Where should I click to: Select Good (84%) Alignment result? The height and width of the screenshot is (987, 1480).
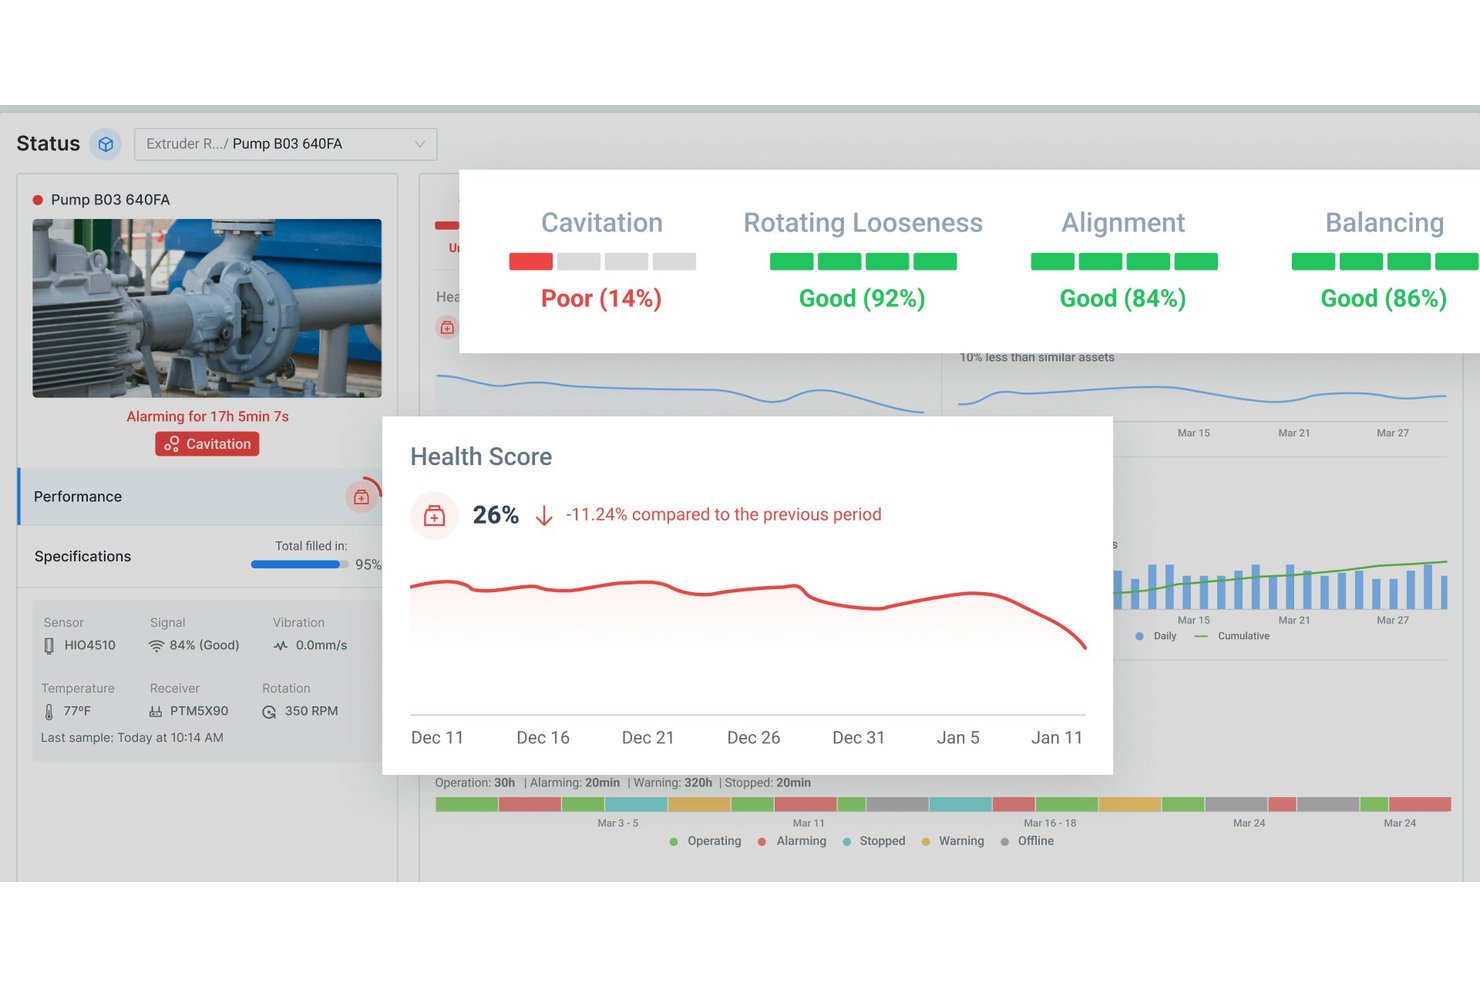tap(1123, 298)
